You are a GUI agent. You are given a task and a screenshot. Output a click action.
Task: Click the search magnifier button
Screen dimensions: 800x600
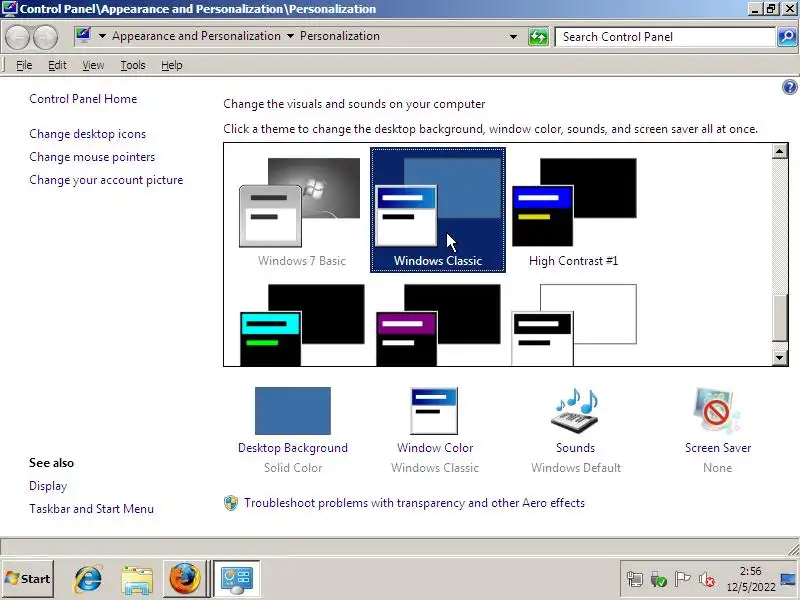(787, 37)
